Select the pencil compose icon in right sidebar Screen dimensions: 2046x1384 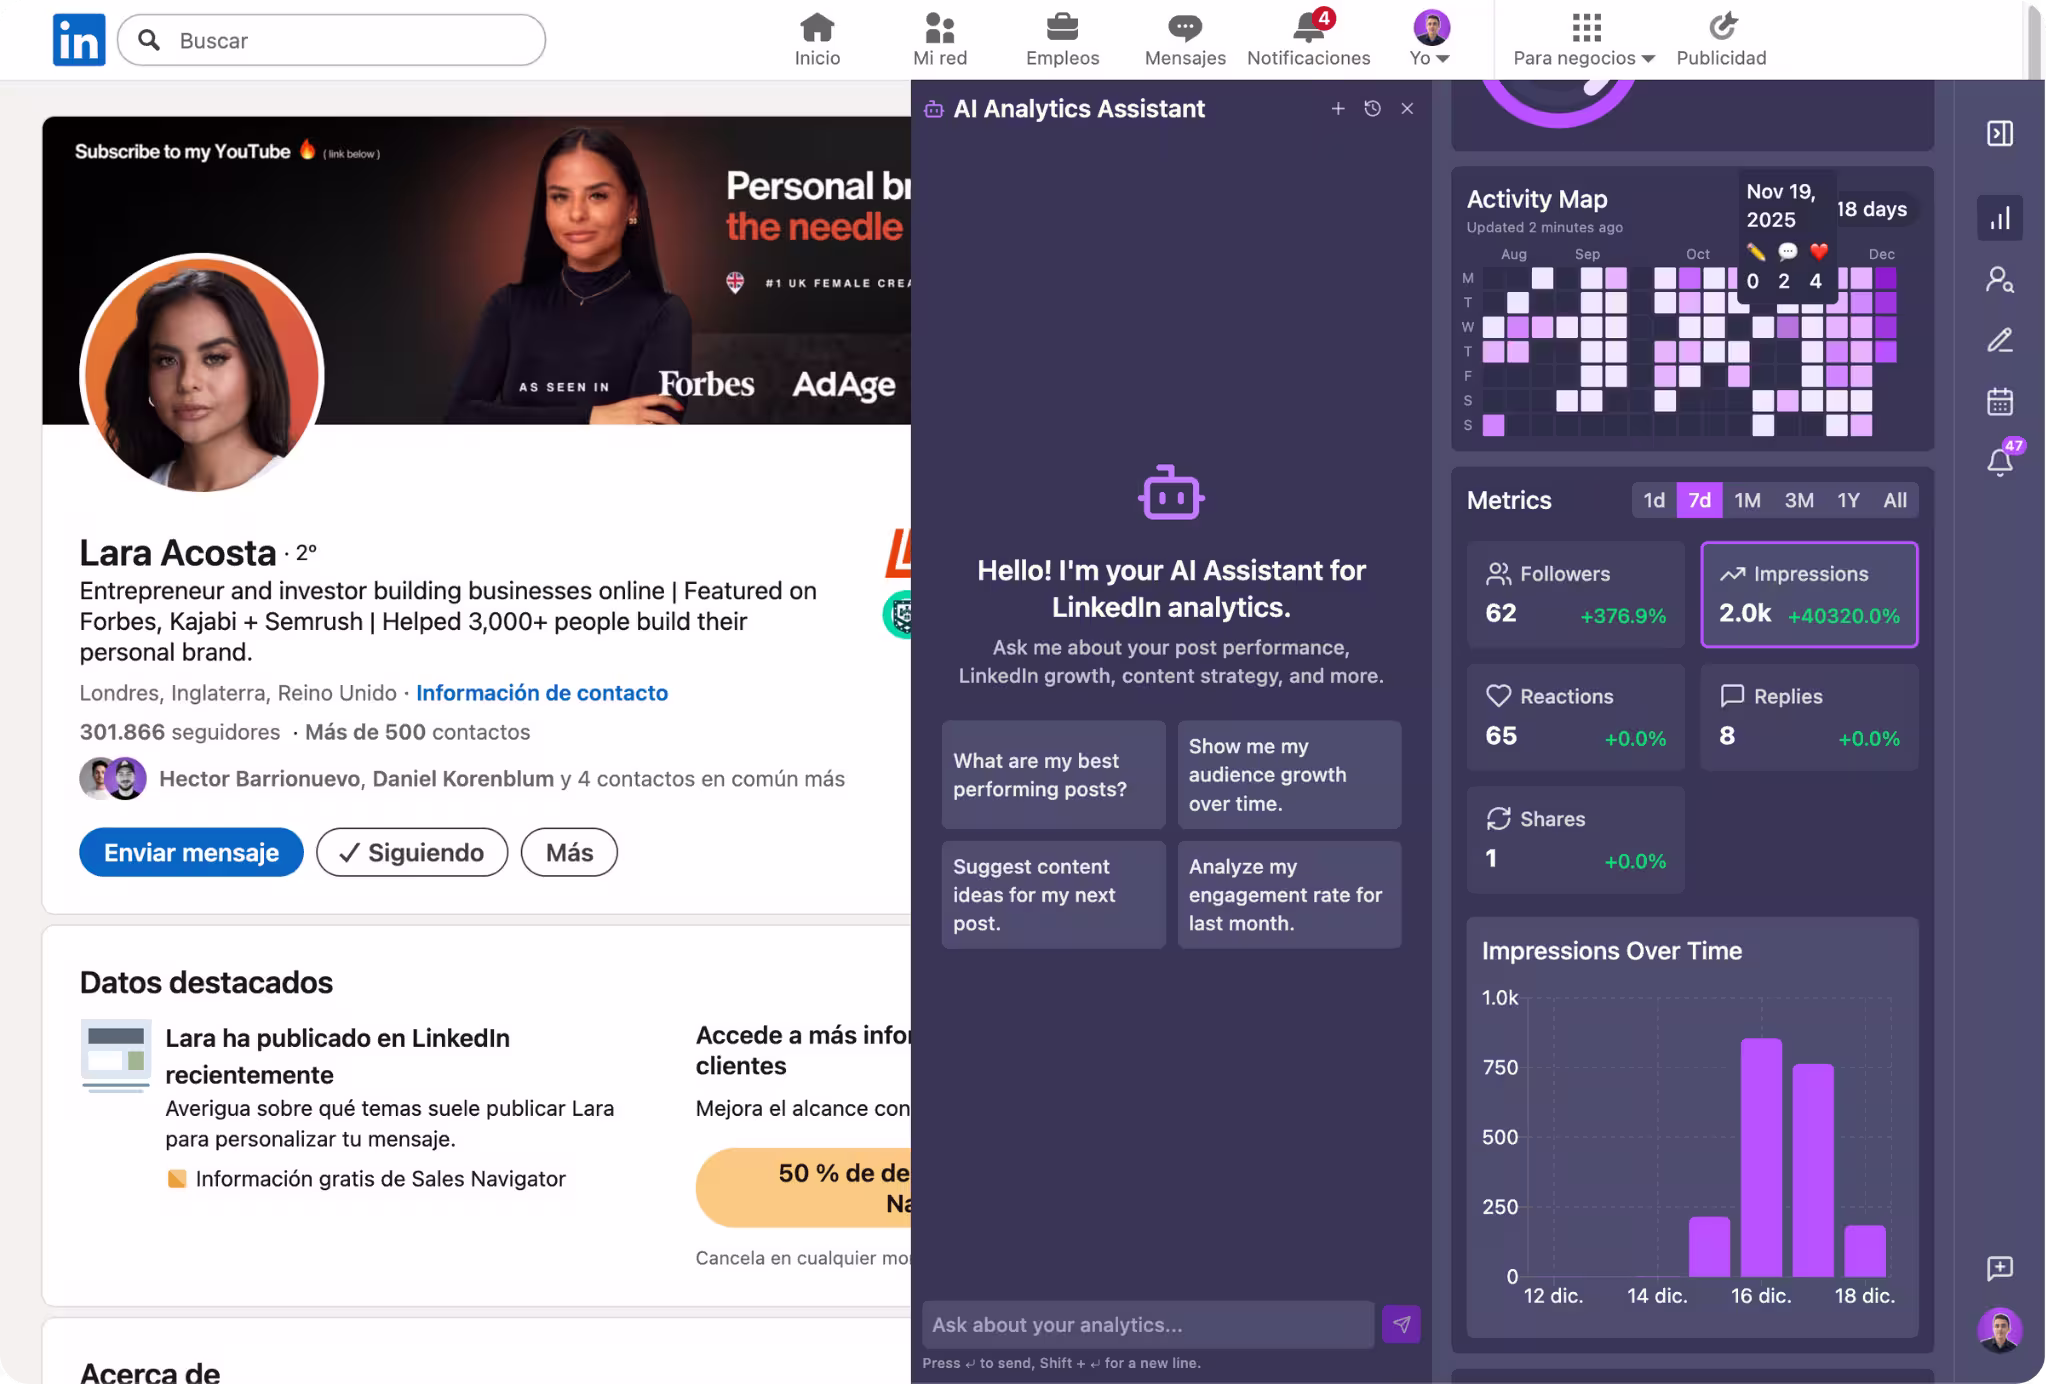click(2000, 340)
